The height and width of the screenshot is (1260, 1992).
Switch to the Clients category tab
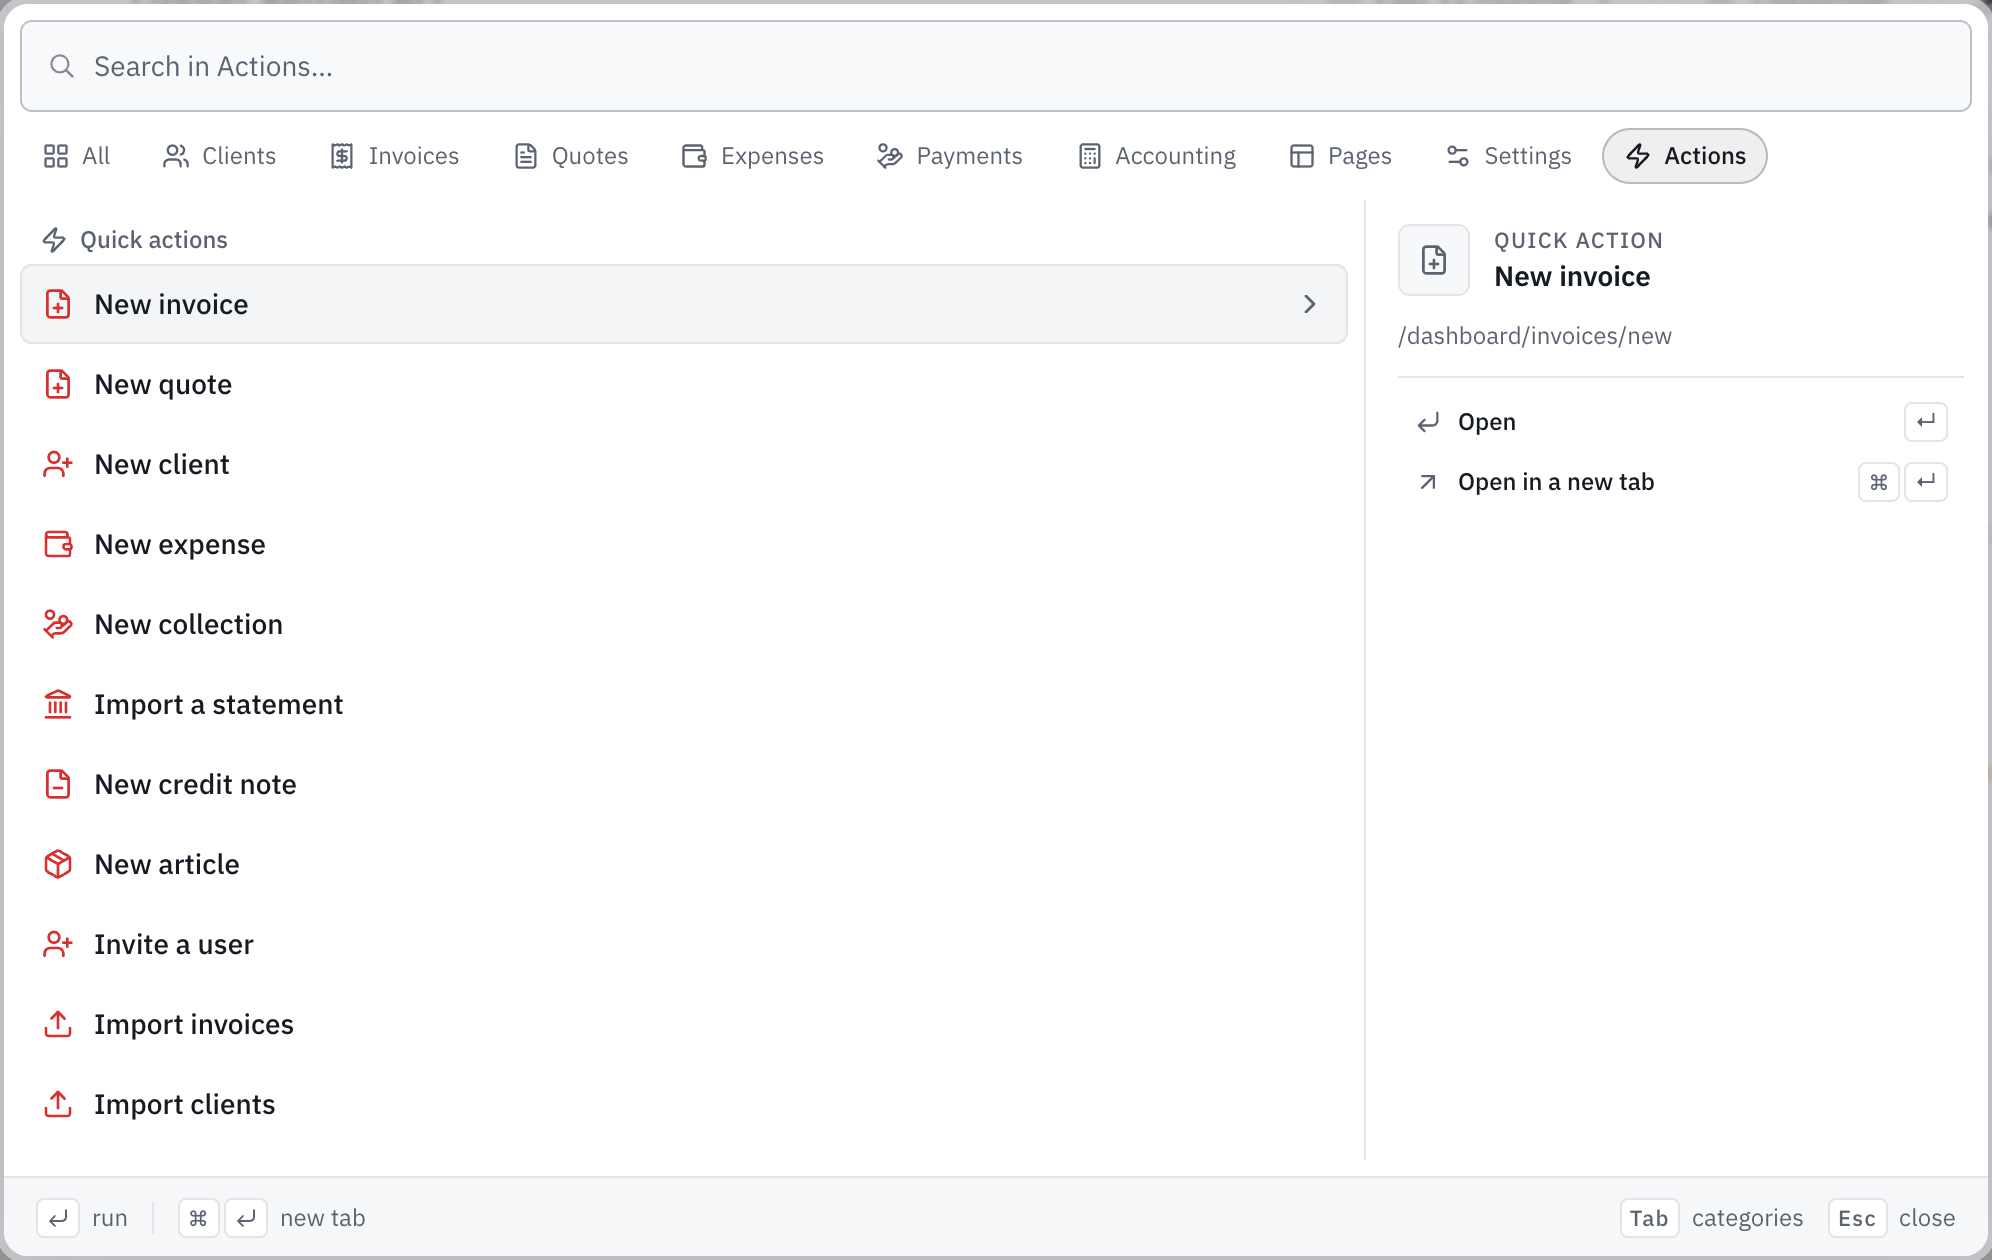pyautogui.click(x=219, y=156)
